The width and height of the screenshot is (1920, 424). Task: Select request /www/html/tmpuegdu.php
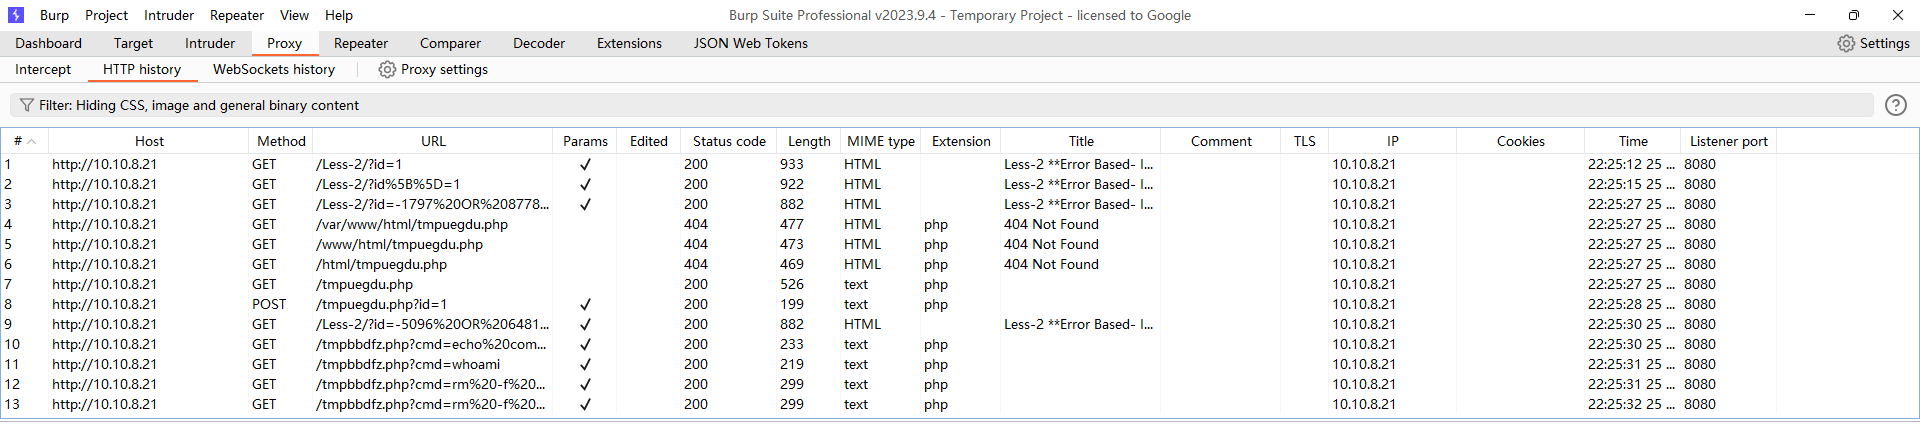(x=399, y=244)
